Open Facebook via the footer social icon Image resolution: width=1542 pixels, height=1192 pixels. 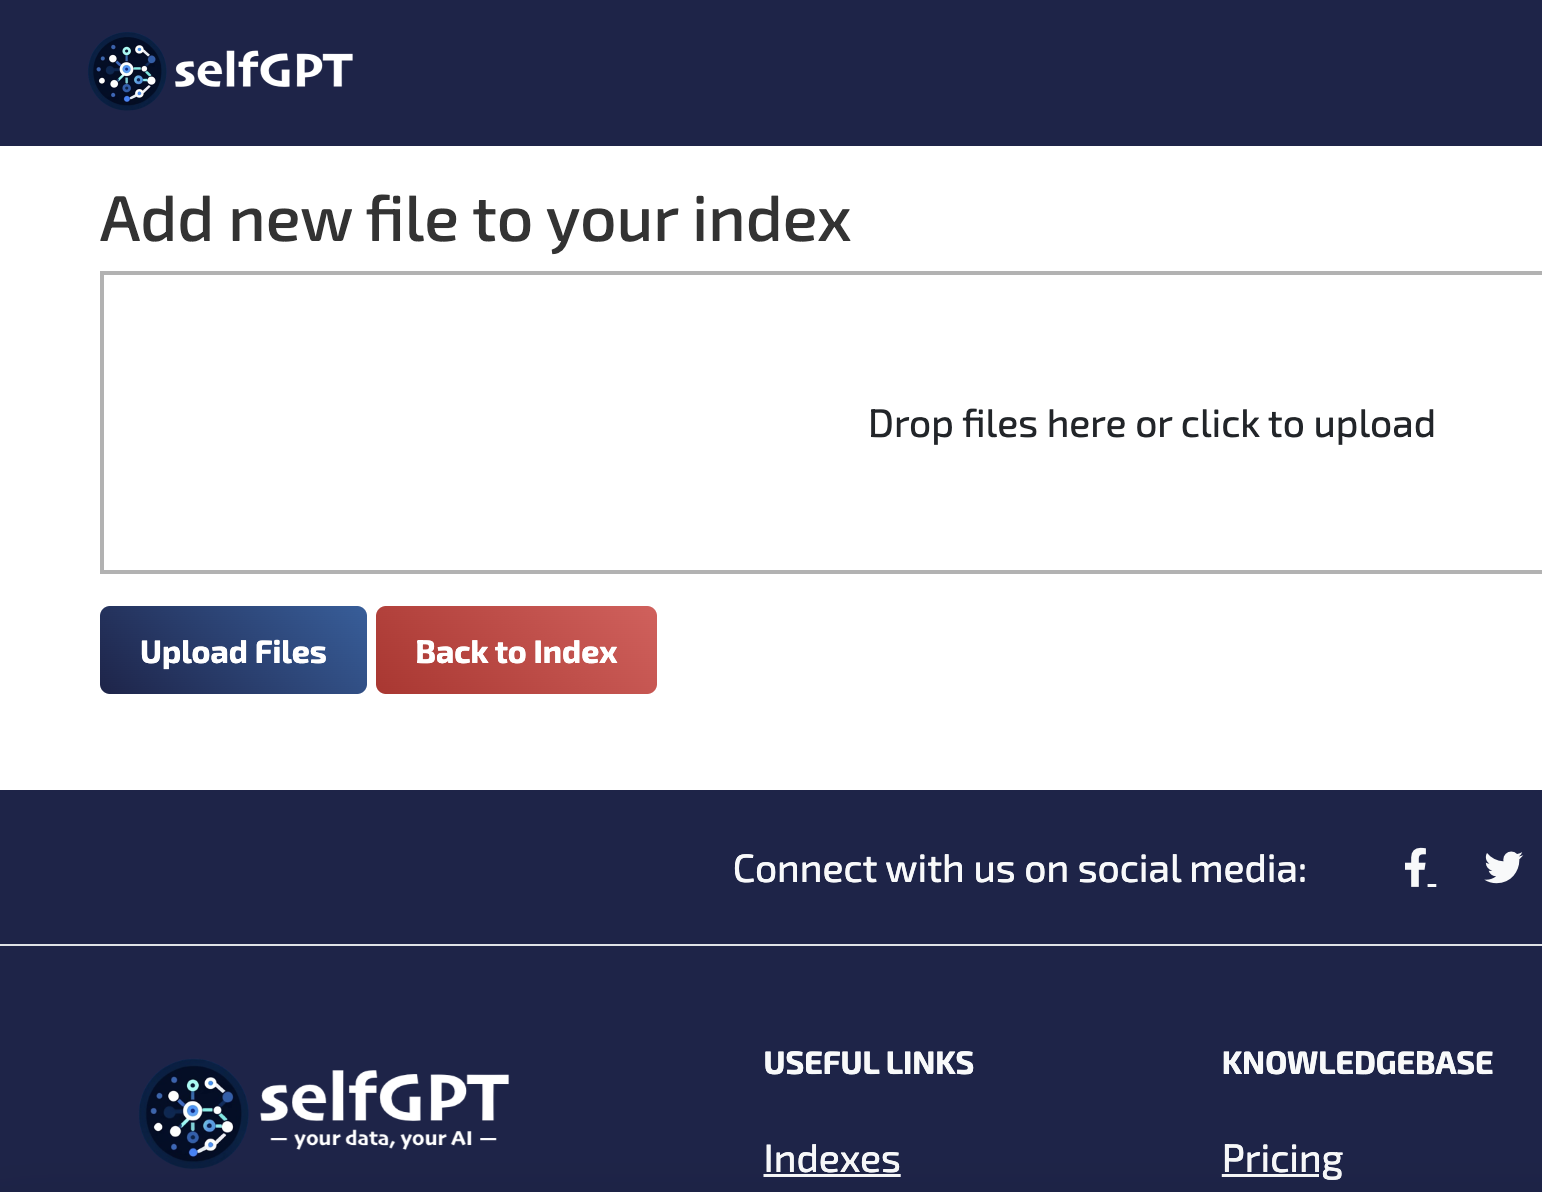tap(1417, 866)
